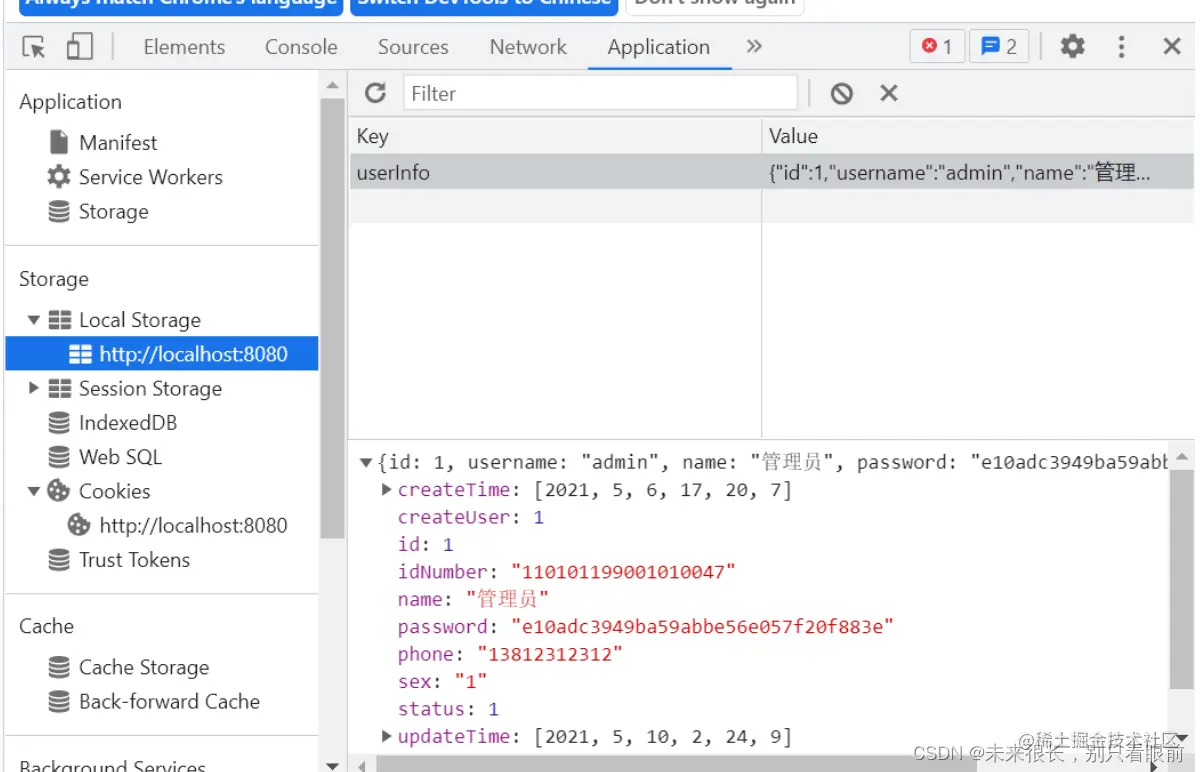
Task: Open Web SQL in the sidebar
Action: [120, 457]
